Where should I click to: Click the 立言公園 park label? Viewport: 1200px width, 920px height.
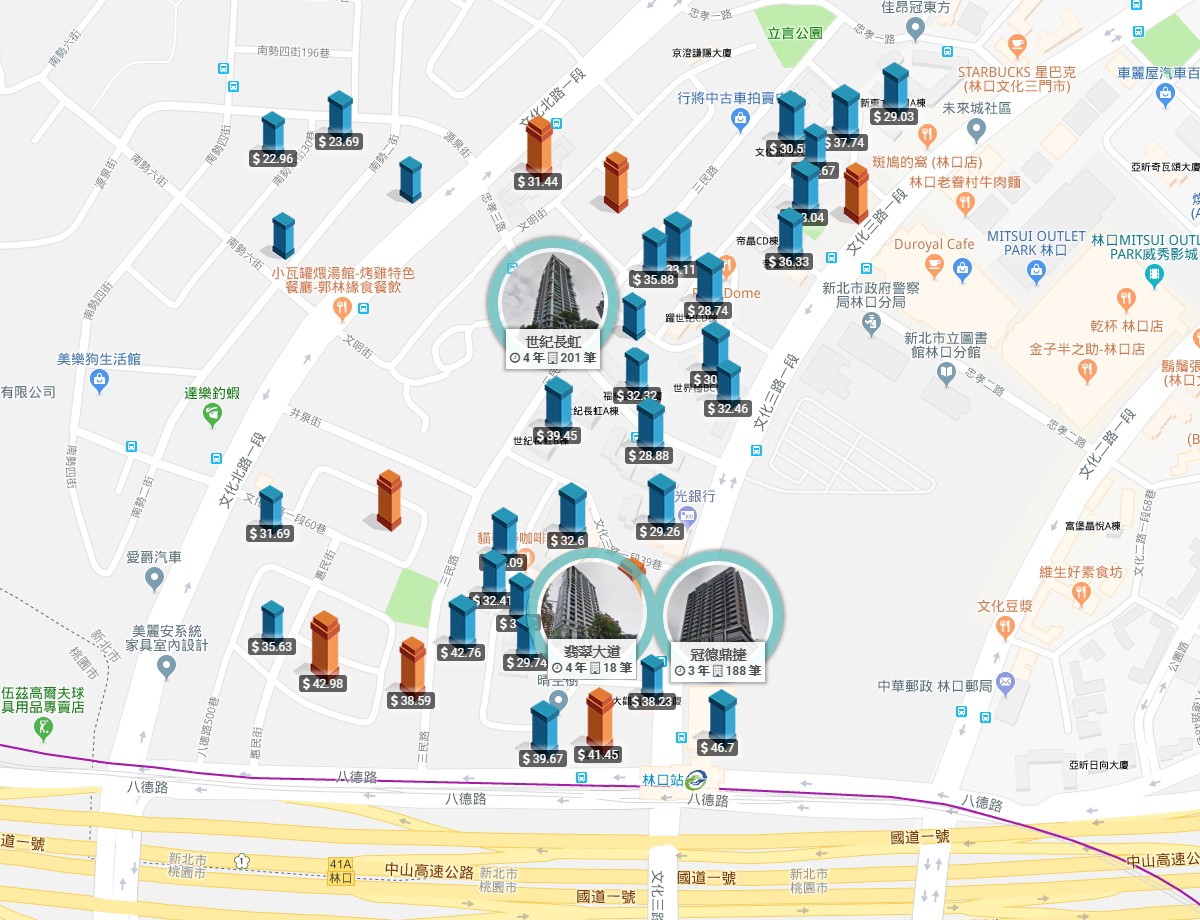click(x=795, y=32)
